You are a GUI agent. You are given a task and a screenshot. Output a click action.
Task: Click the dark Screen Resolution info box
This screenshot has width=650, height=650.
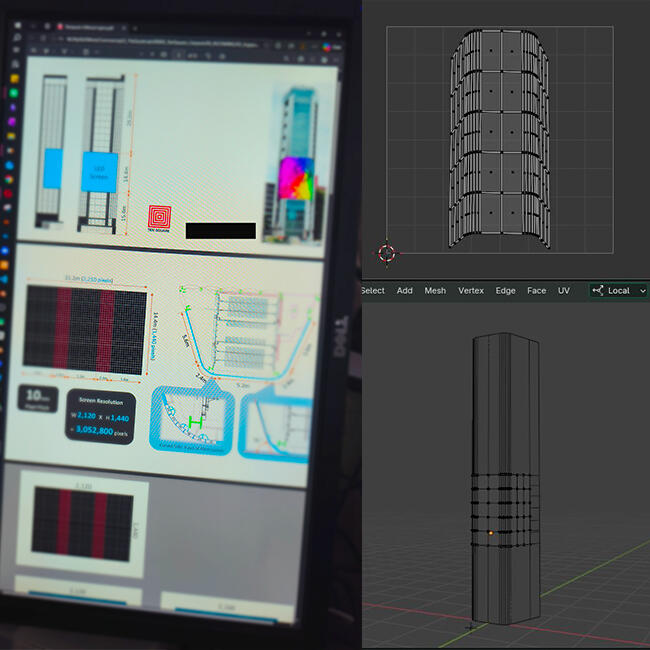(101, 415)
